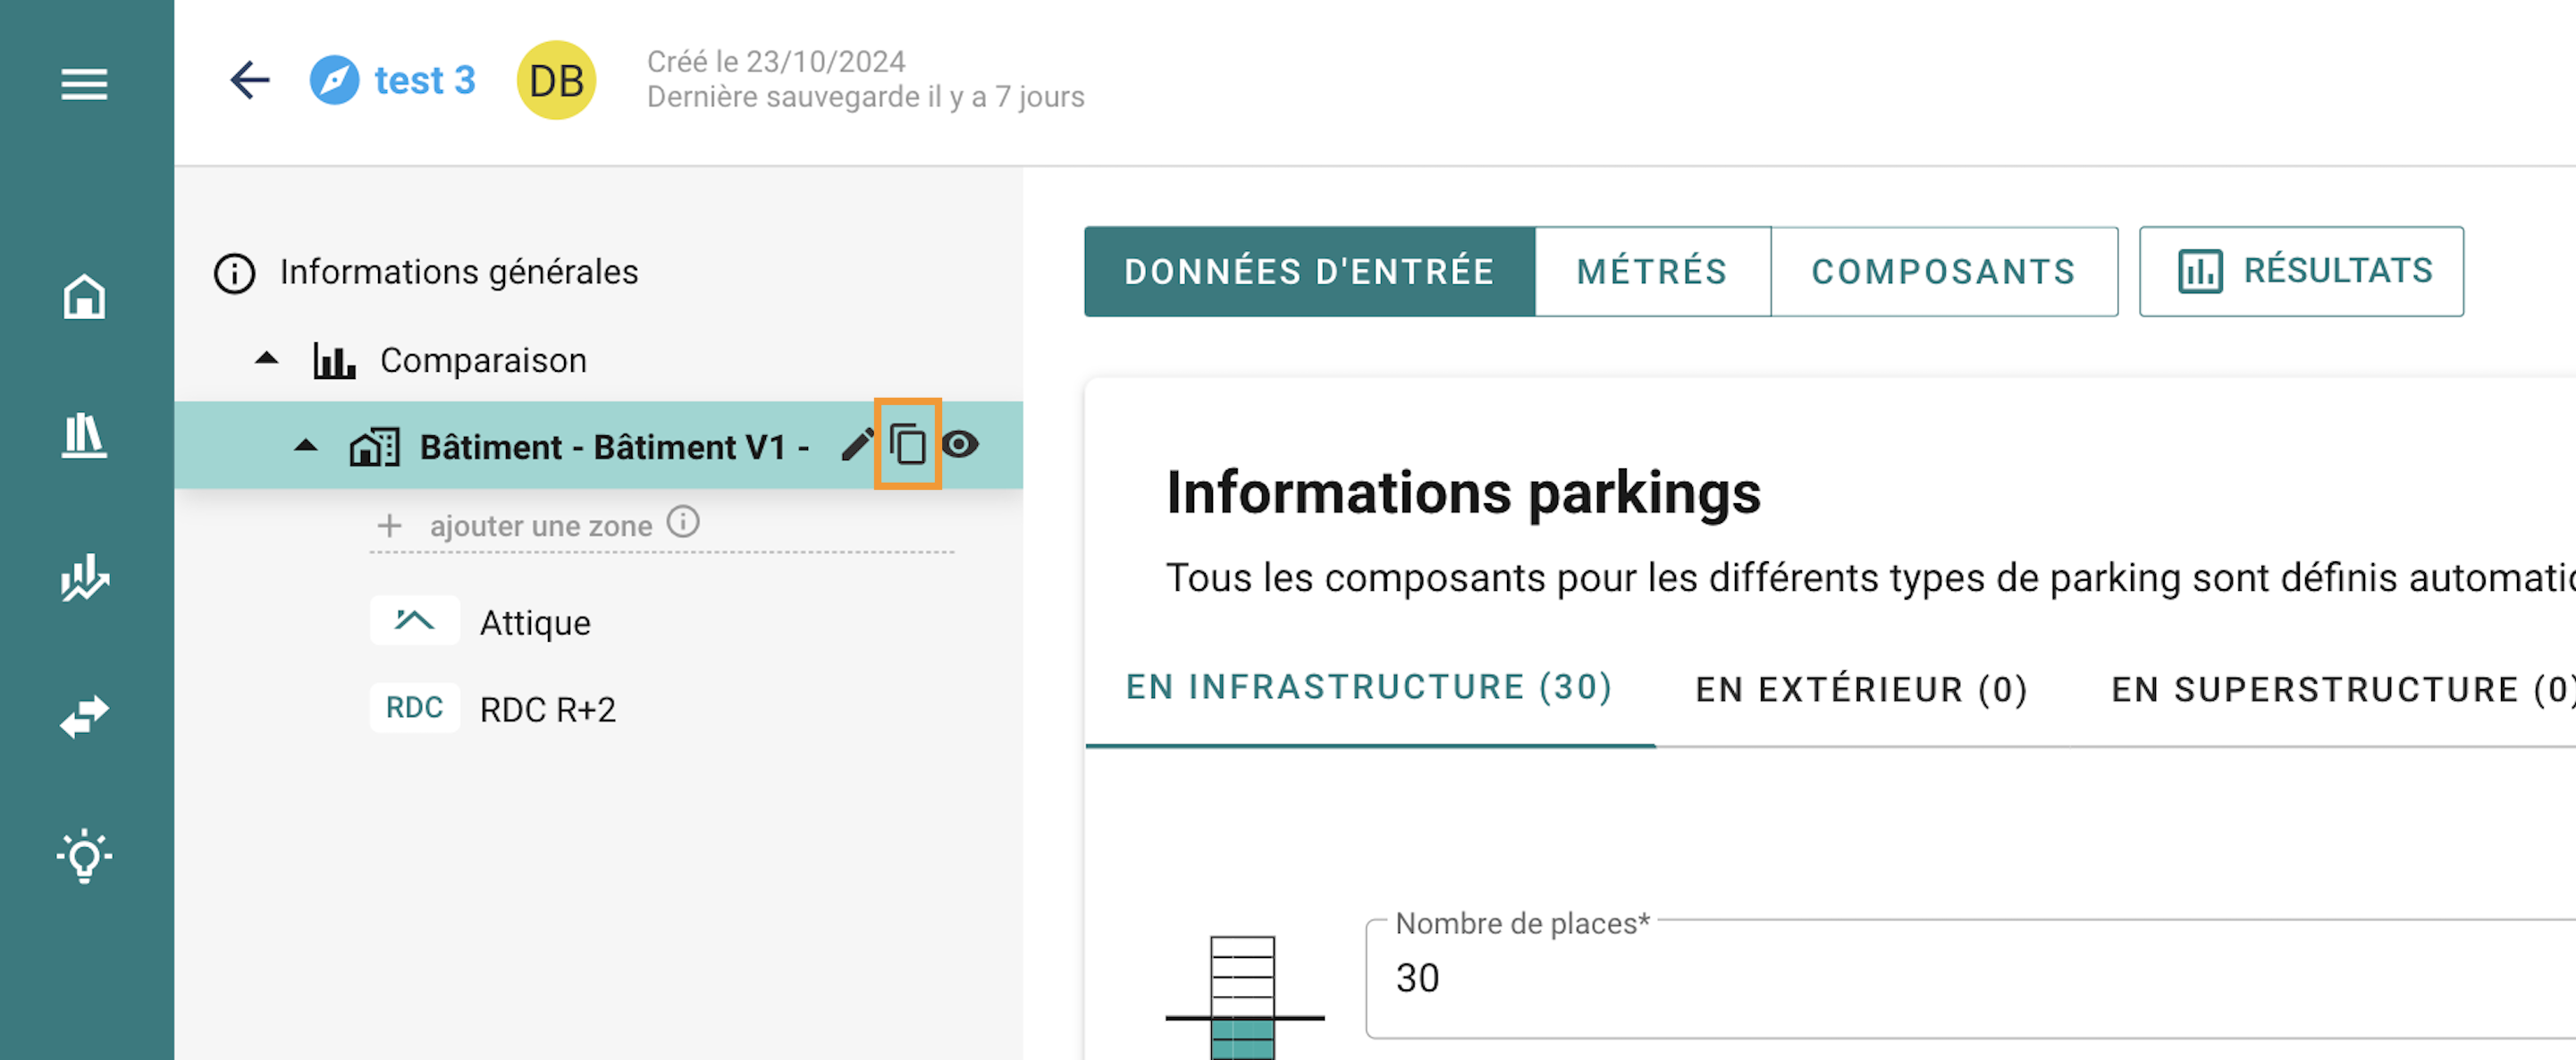
Task: Select the RDC R+2 zone
Action: coord(548,710)
